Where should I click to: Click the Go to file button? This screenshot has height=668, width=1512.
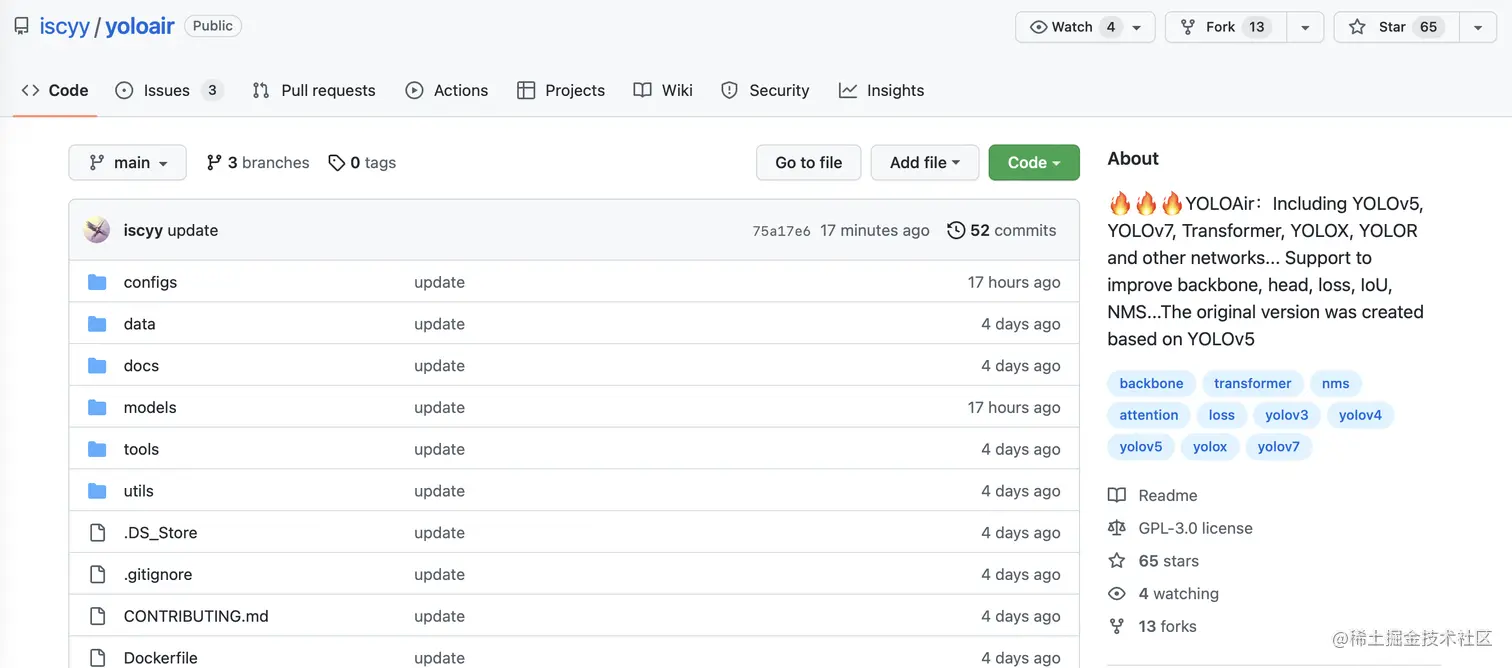[808, 163]
